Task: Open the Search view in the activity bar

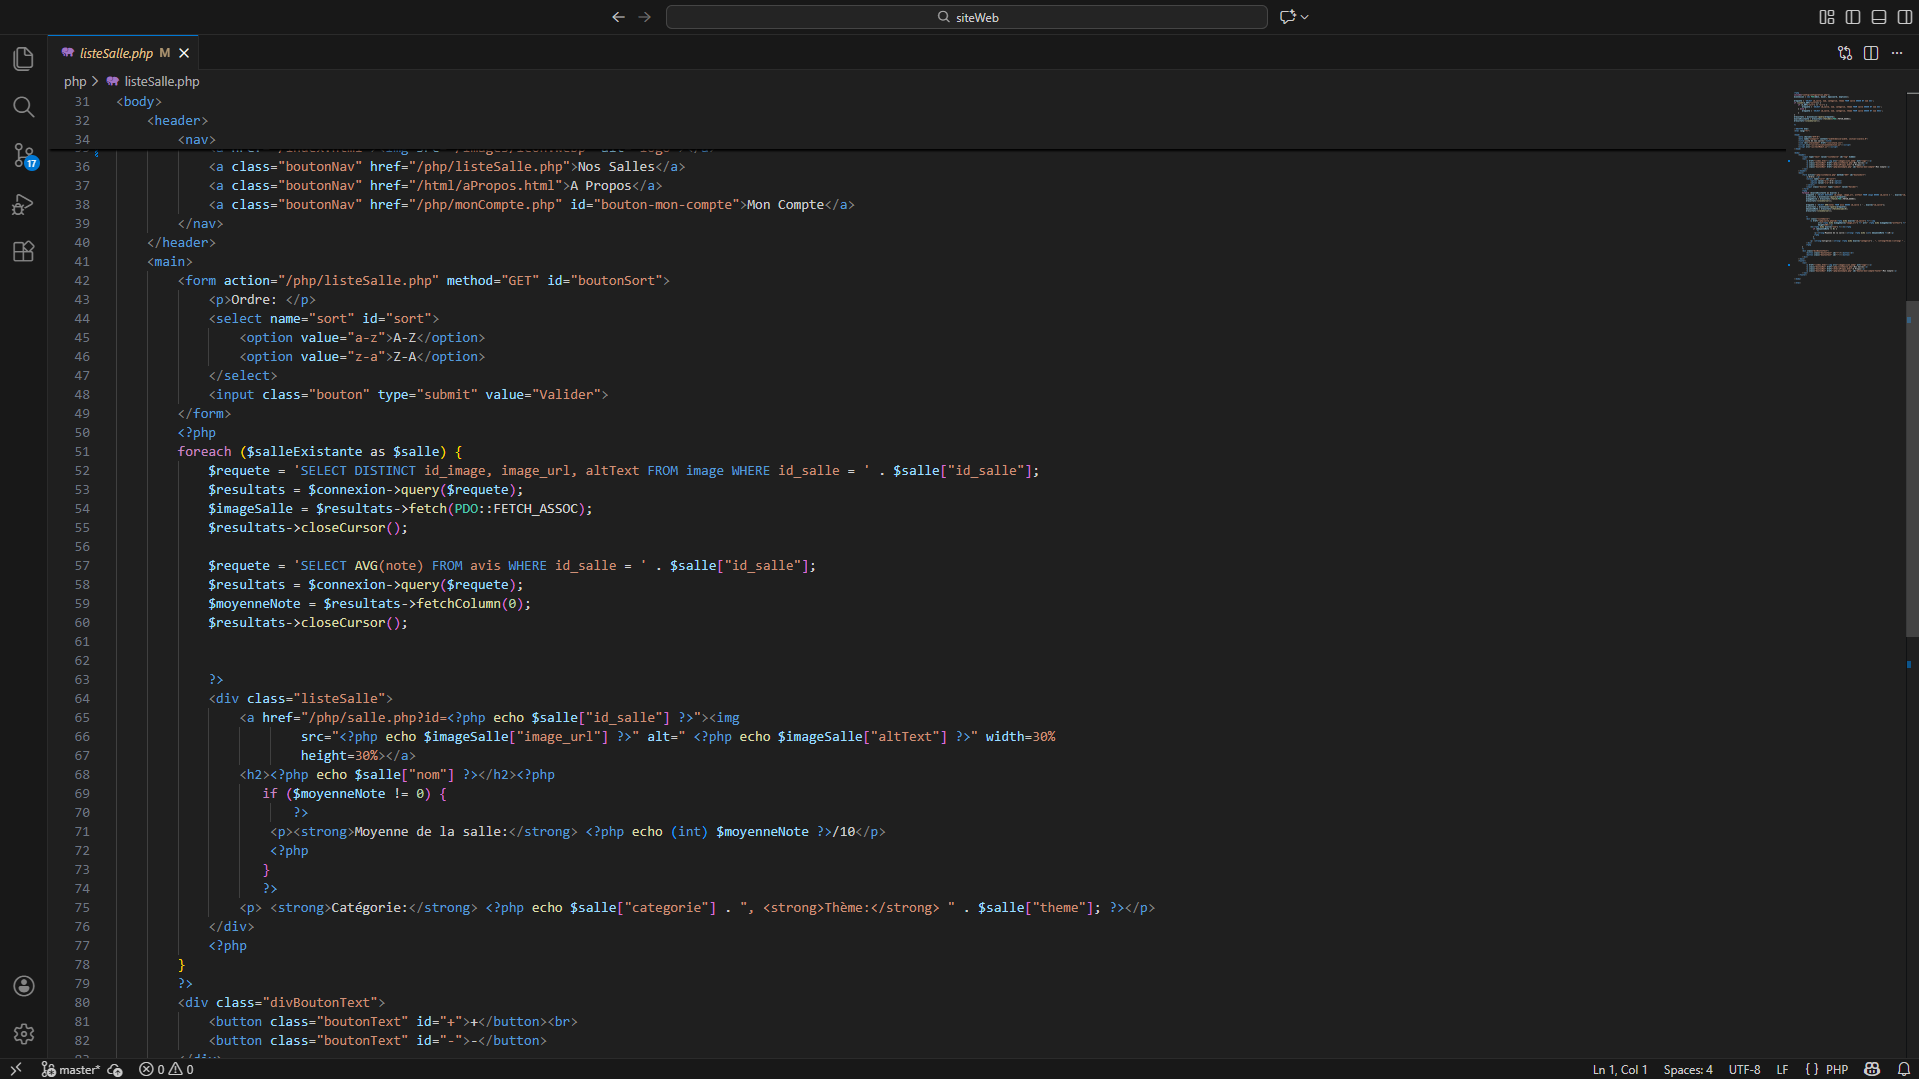Action: 24,107
